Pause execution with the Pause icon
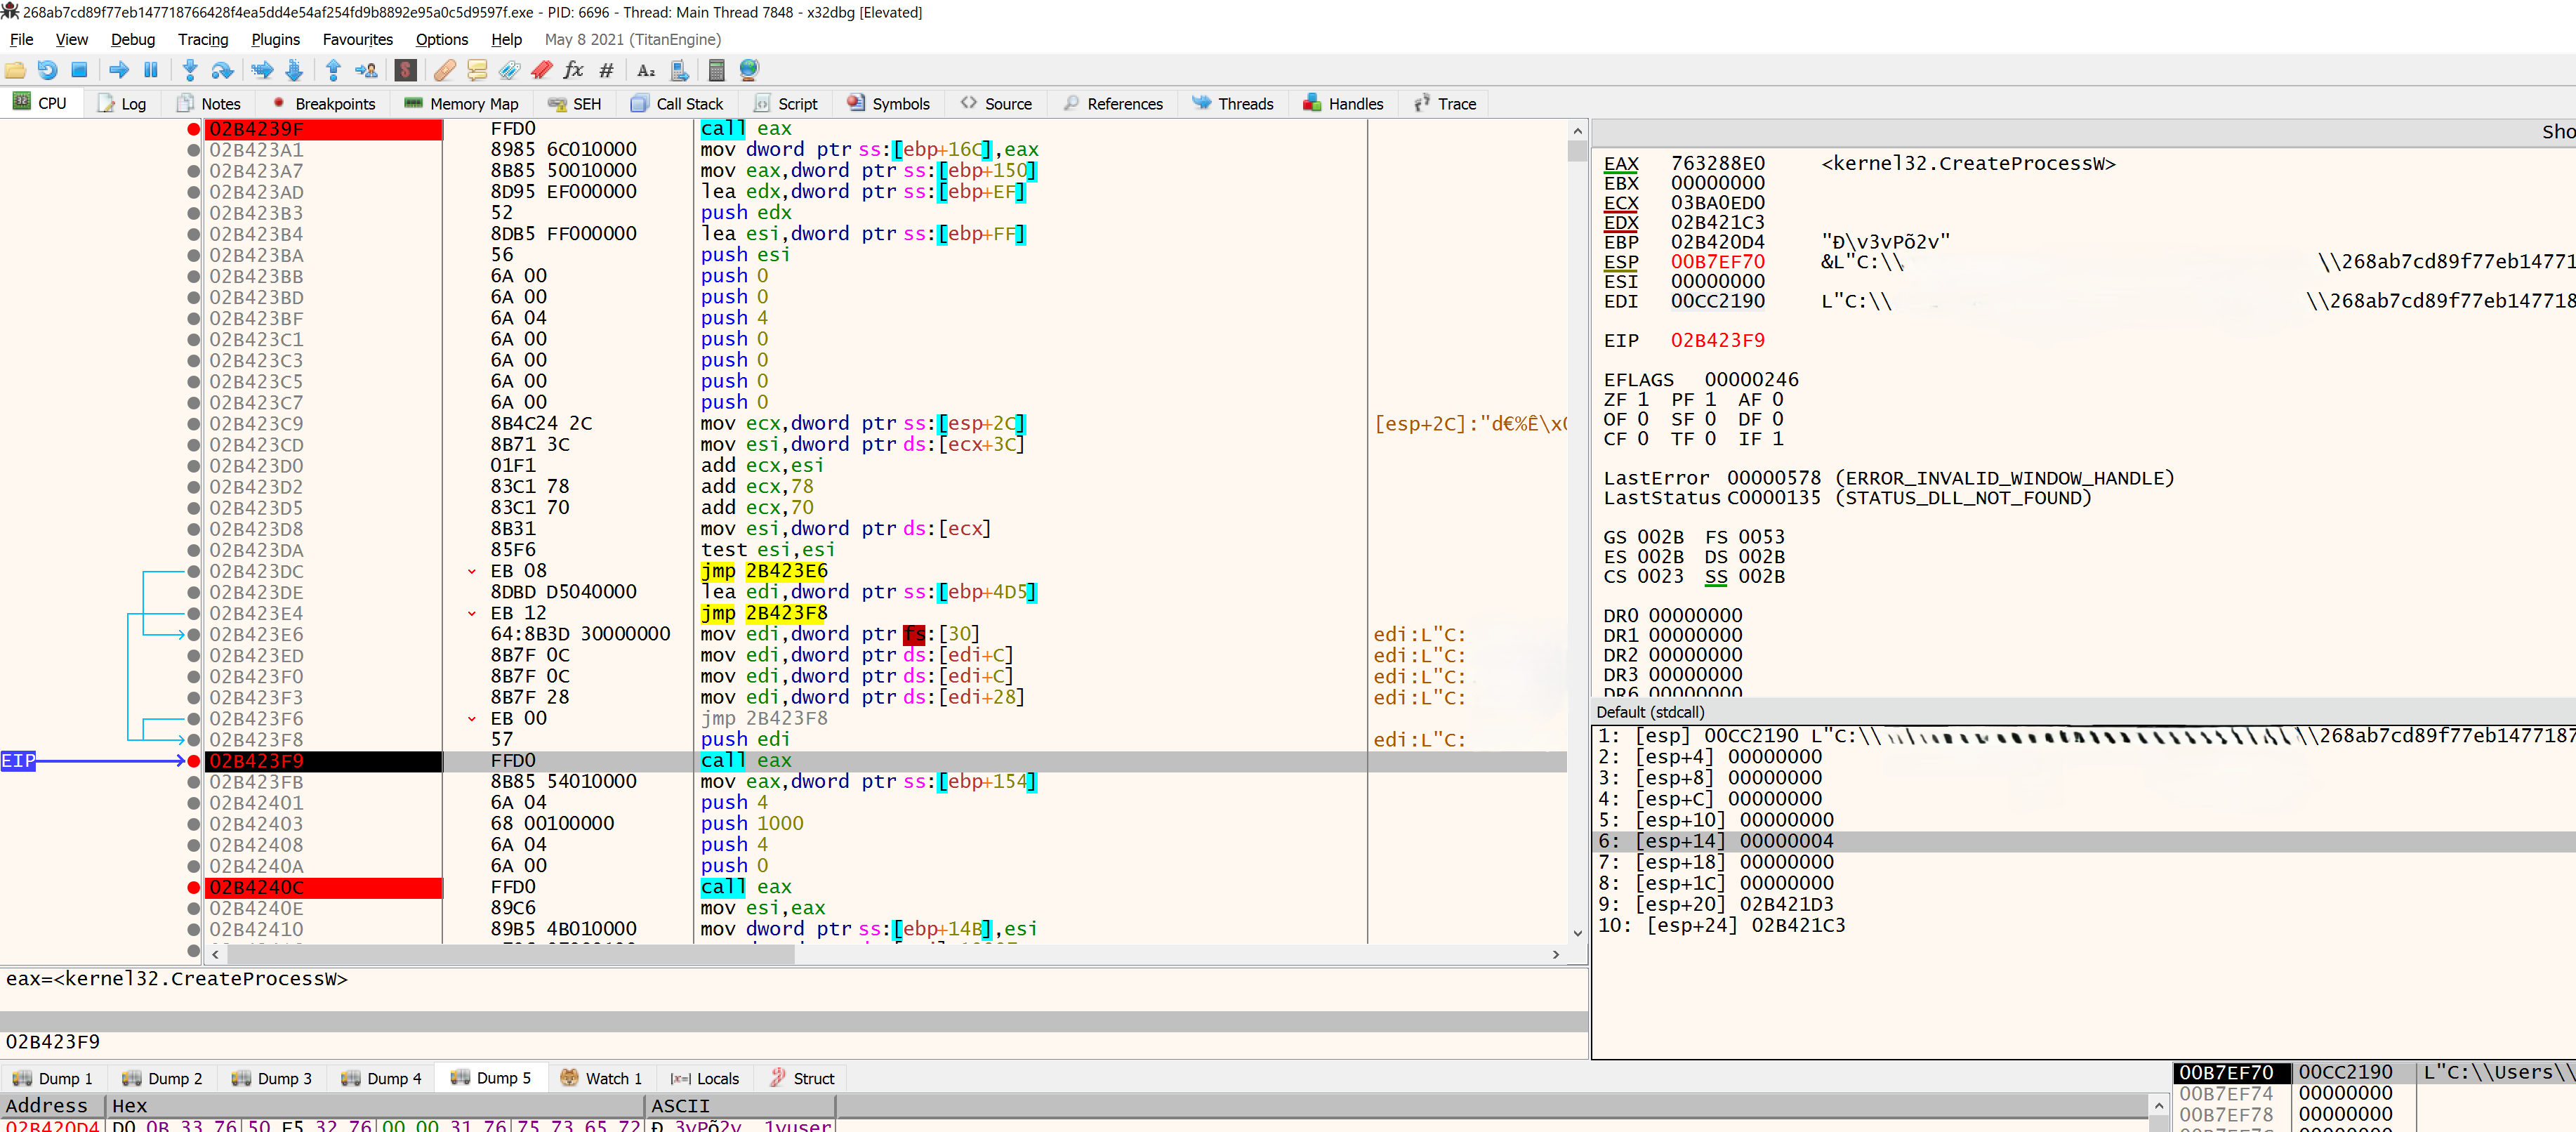This screenshot has height=1132, width=2576. tap(151, 70)
